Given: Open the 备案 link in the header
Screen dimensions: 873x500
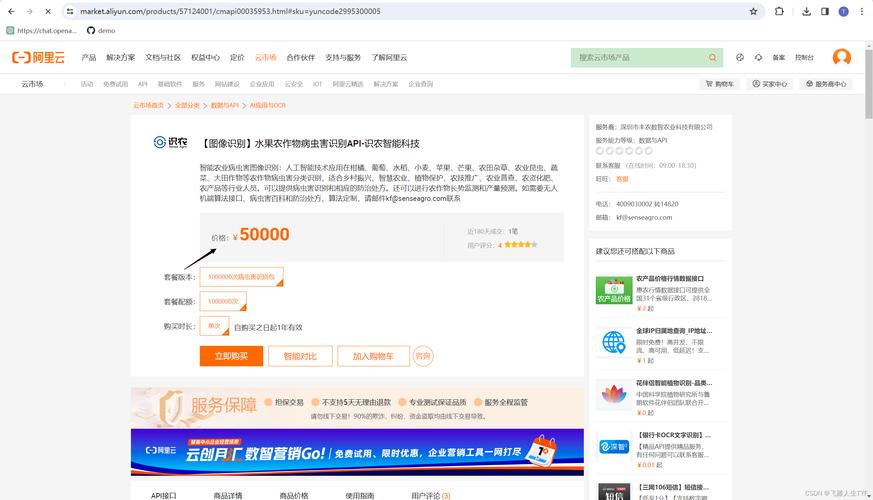Looking at the screenshot, I should coord(778,57).
